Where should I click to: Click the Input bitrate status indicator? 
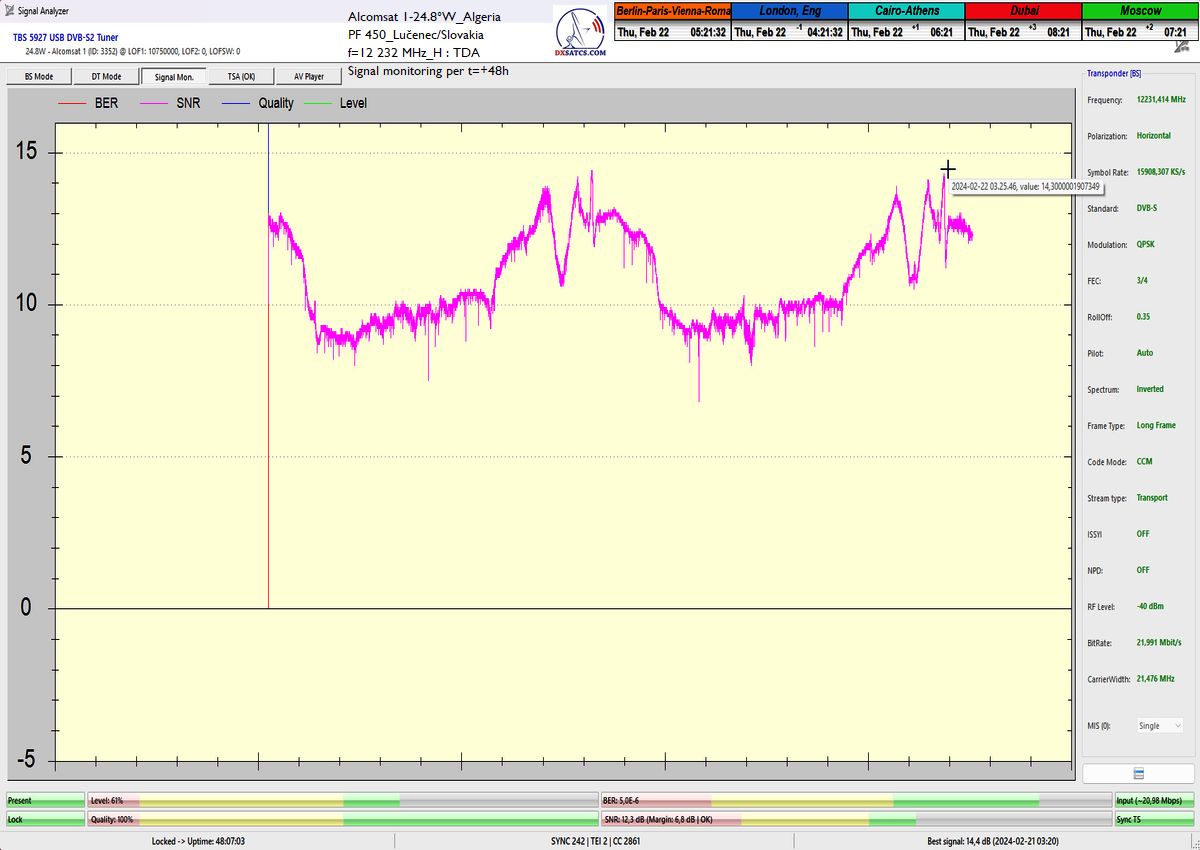click(1154, 801)
